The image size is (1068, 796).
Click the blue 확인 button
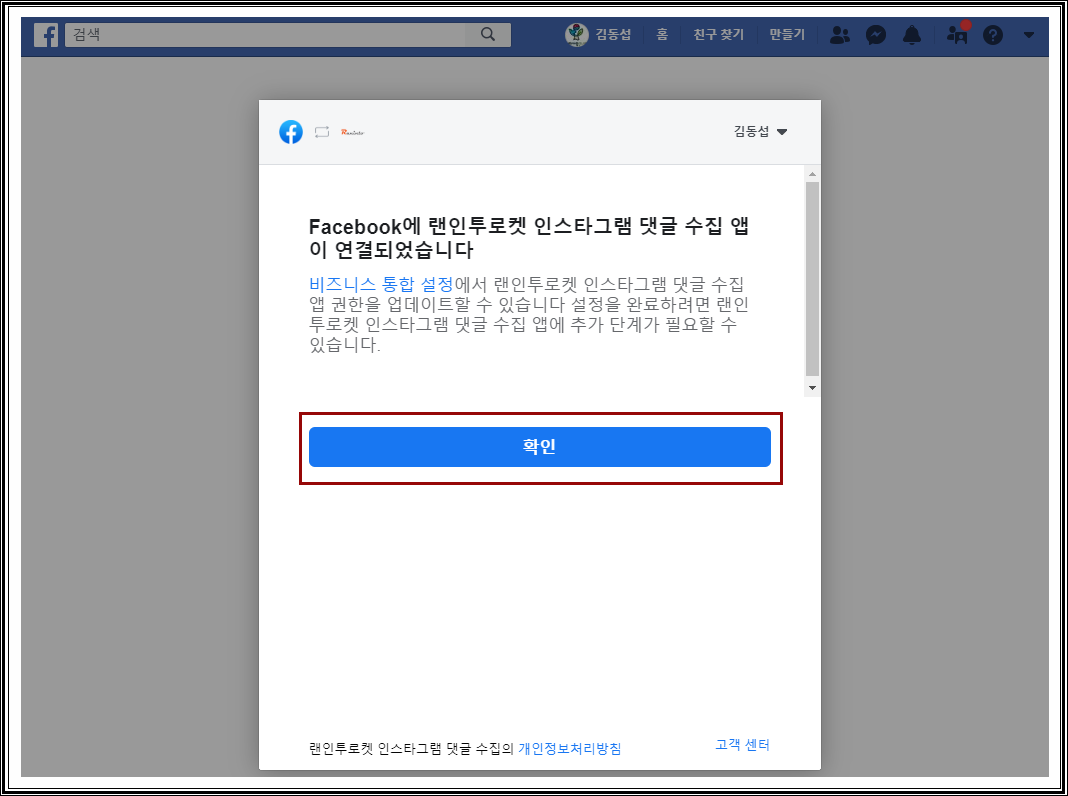(x=539, y=447)
